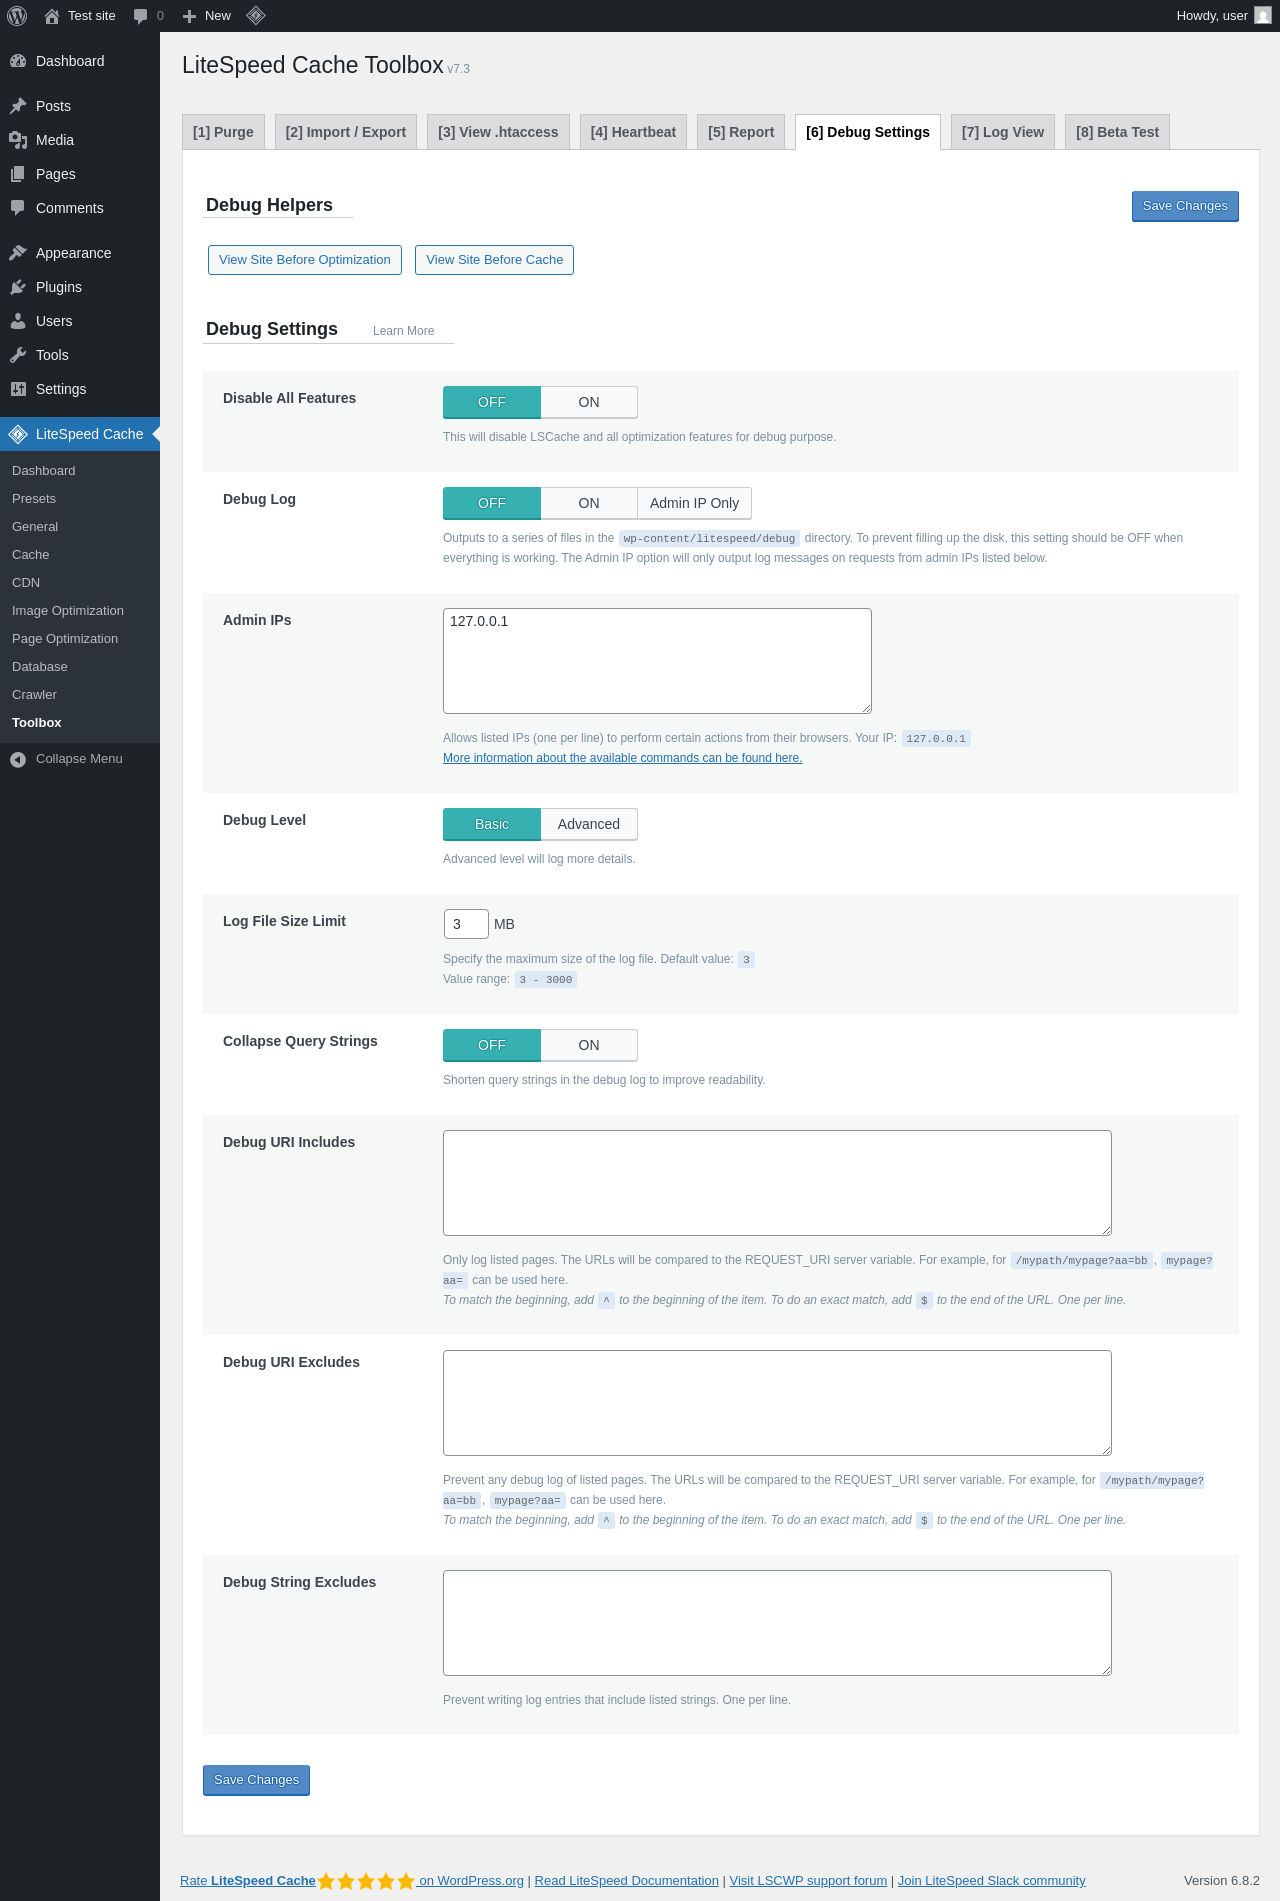The height and width of the screenshot is (1901, 1280).
Task: Switch to the [1] Purge tab
Action: [223, 132]
